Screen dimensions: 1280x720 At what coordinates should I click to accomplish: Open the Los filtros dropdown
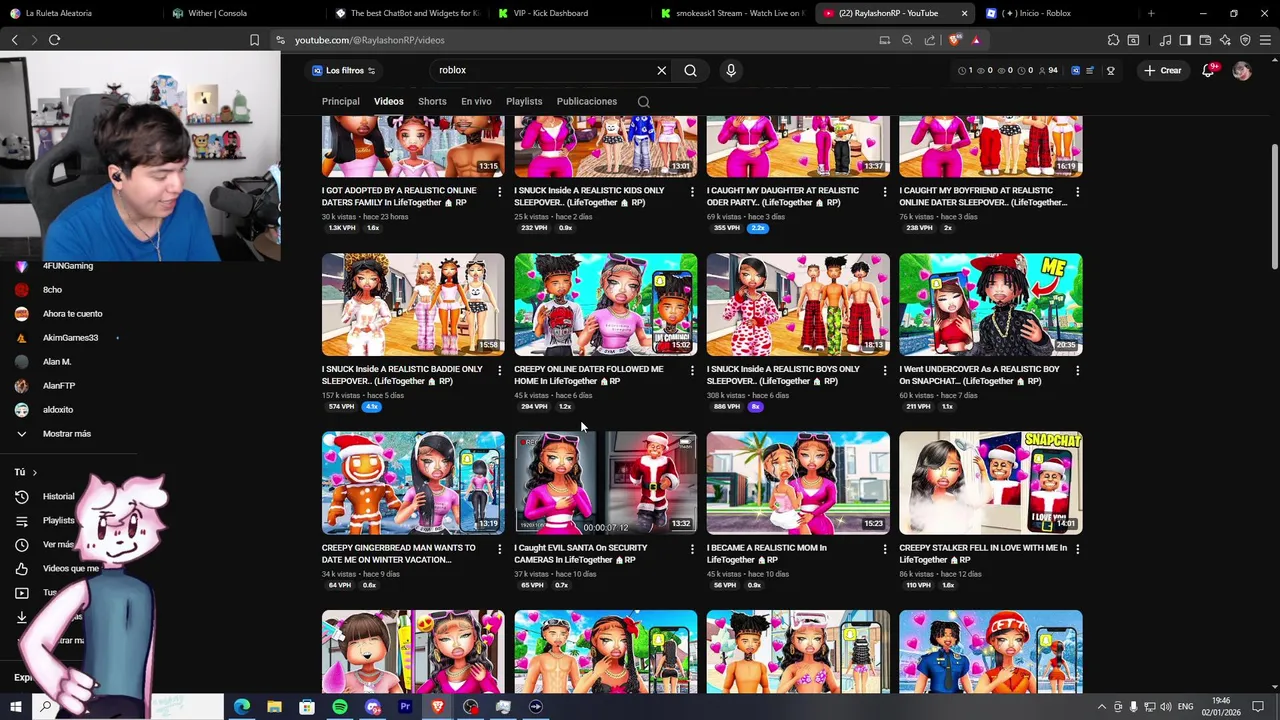pos(343,70)
